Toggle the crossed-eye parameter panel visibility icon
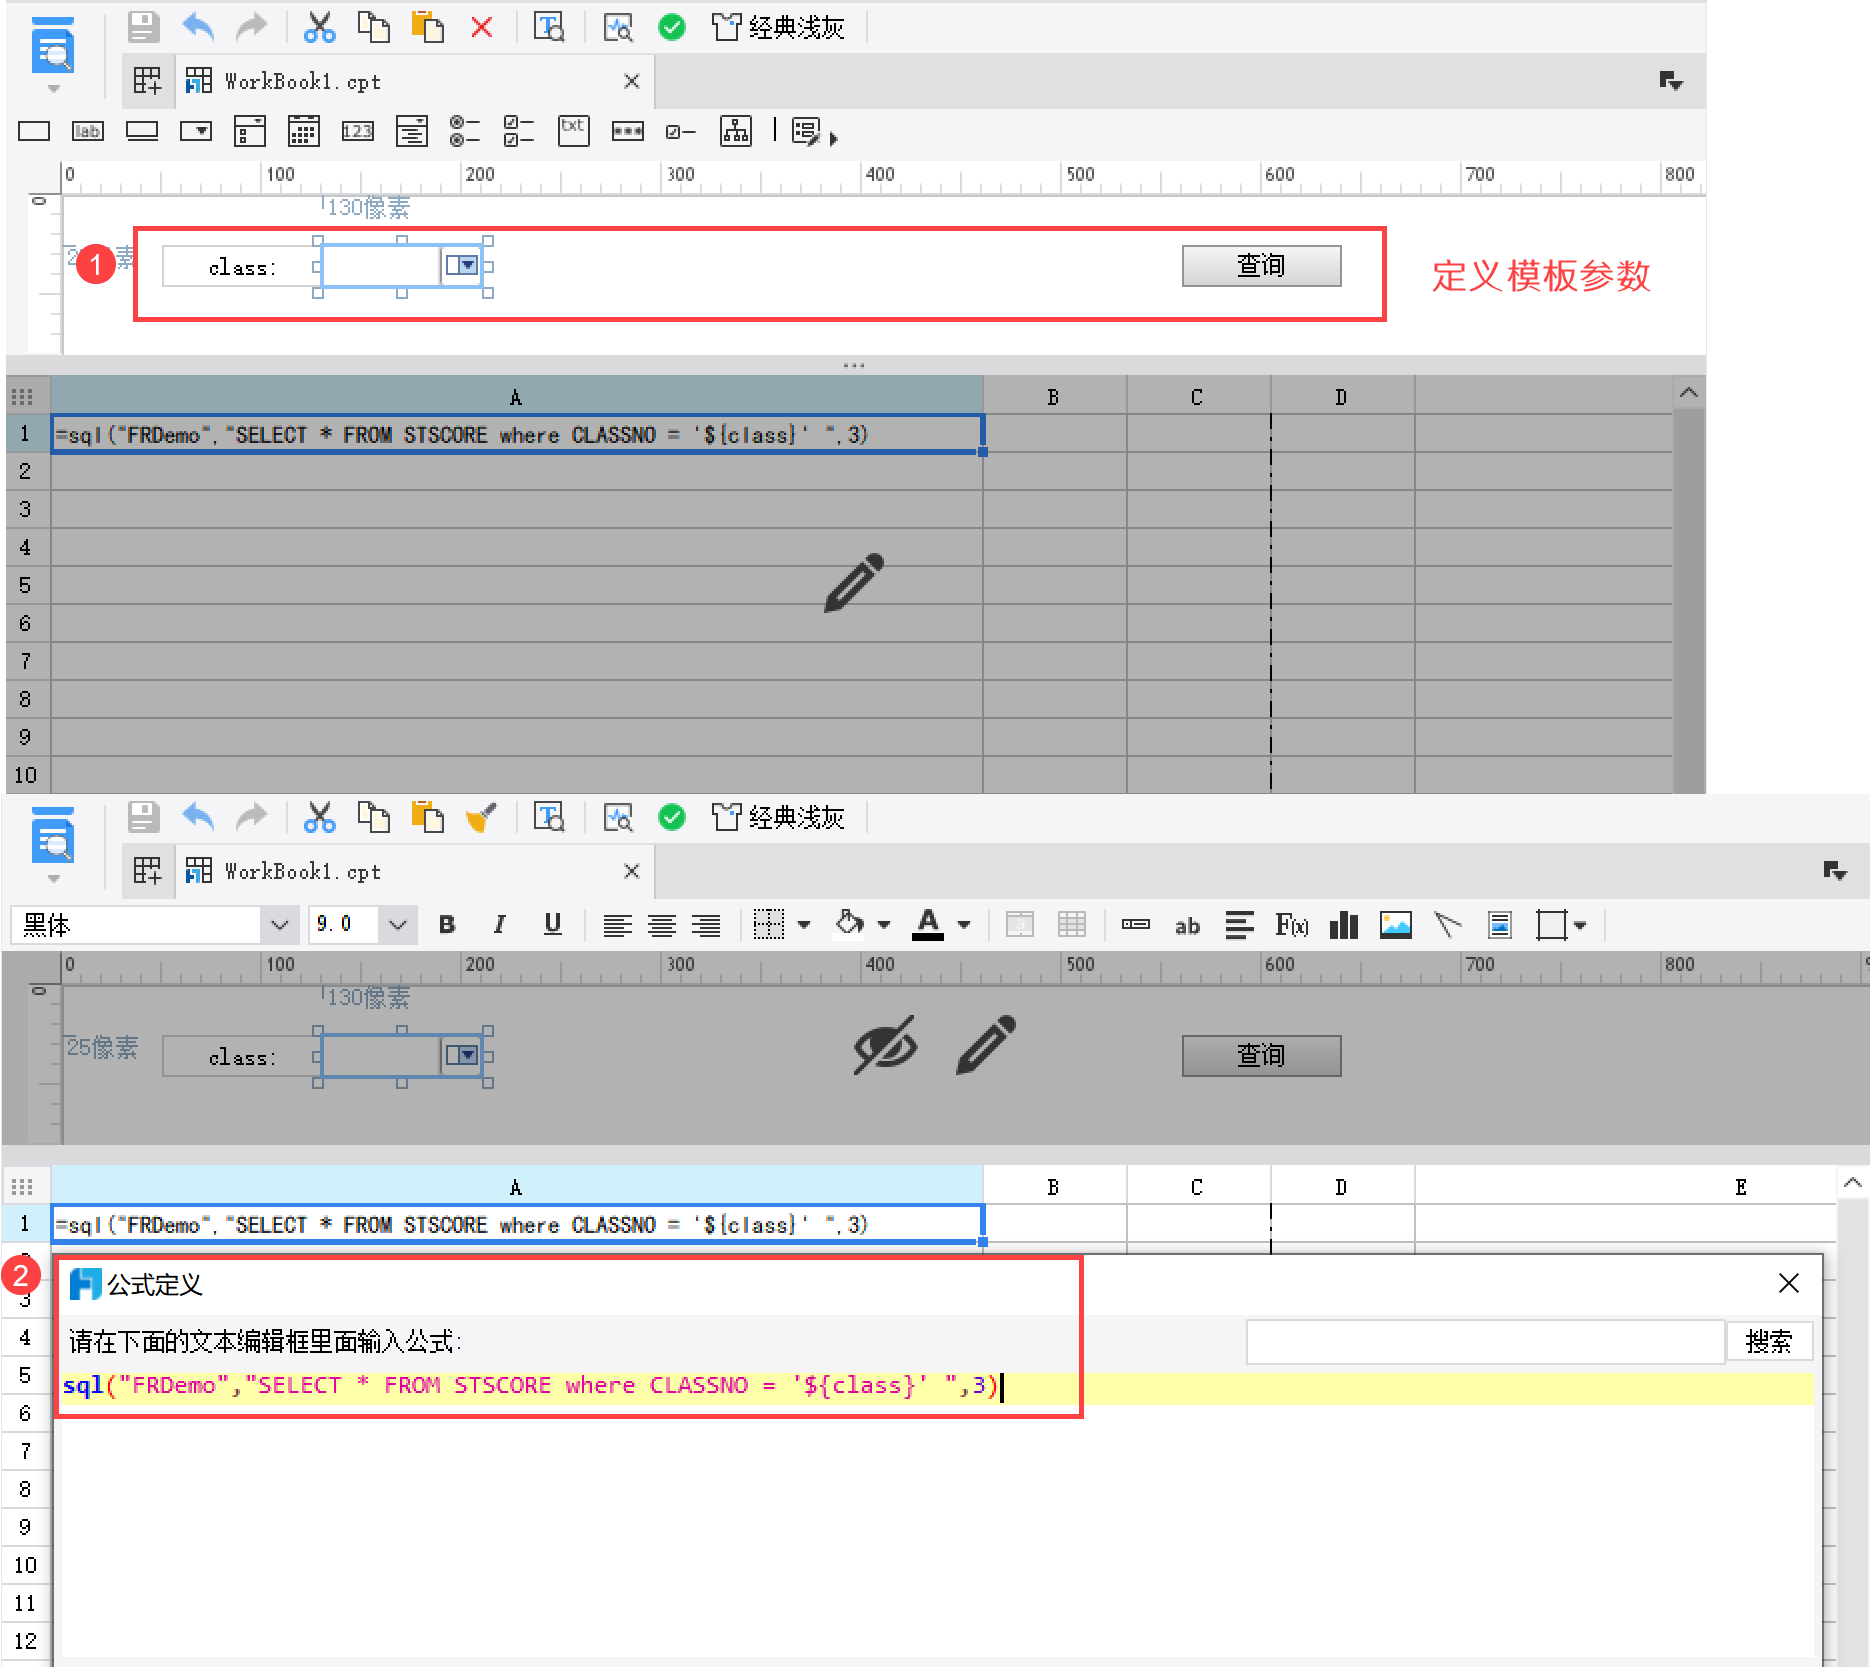 point(885,1045)
